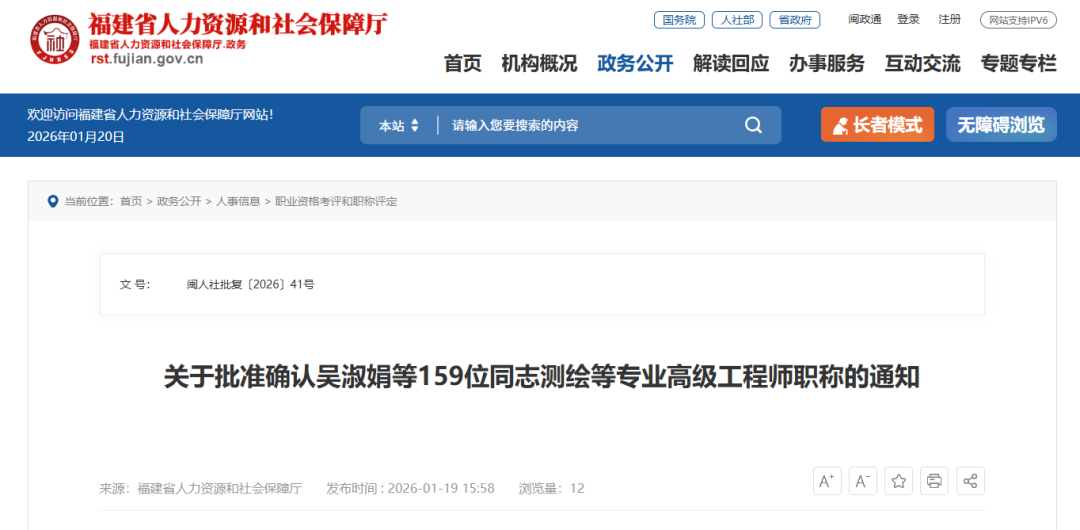Click the 注册 register link

(950, 19)
